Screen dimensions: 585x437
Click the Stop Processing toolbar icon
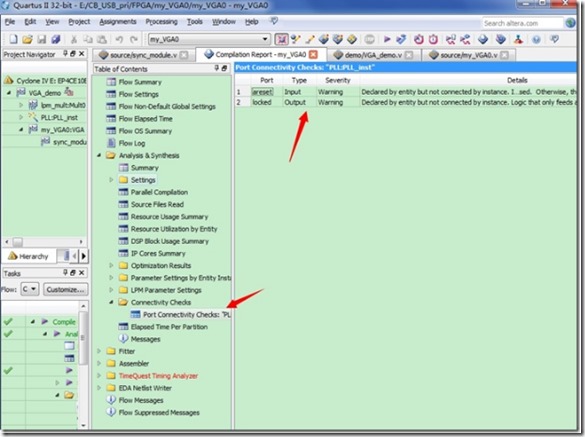point(369,39)
